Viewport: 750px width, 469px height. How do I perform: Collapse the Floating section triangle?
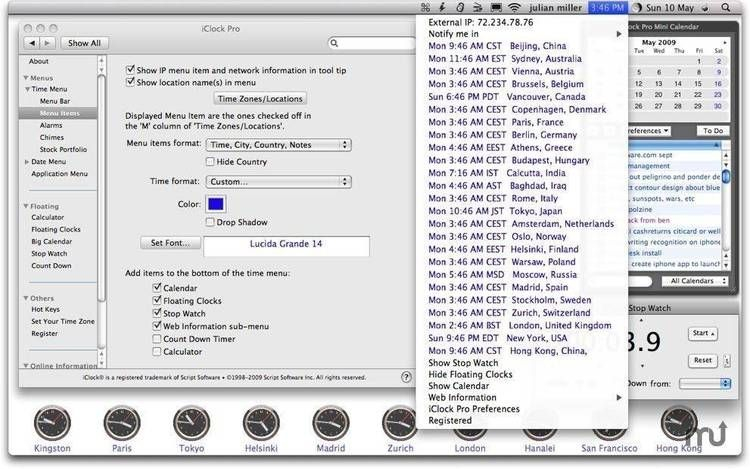[26, 206]
